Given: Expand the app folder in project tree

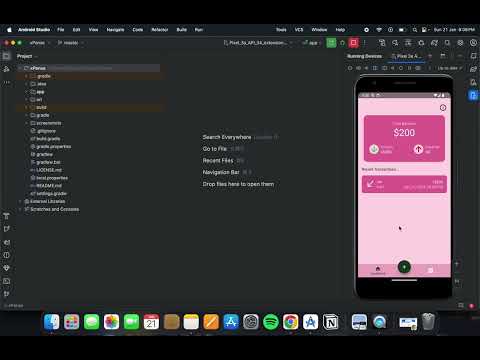Looking at the screenshot, I should pyautogui.click(x=26, y=92).
